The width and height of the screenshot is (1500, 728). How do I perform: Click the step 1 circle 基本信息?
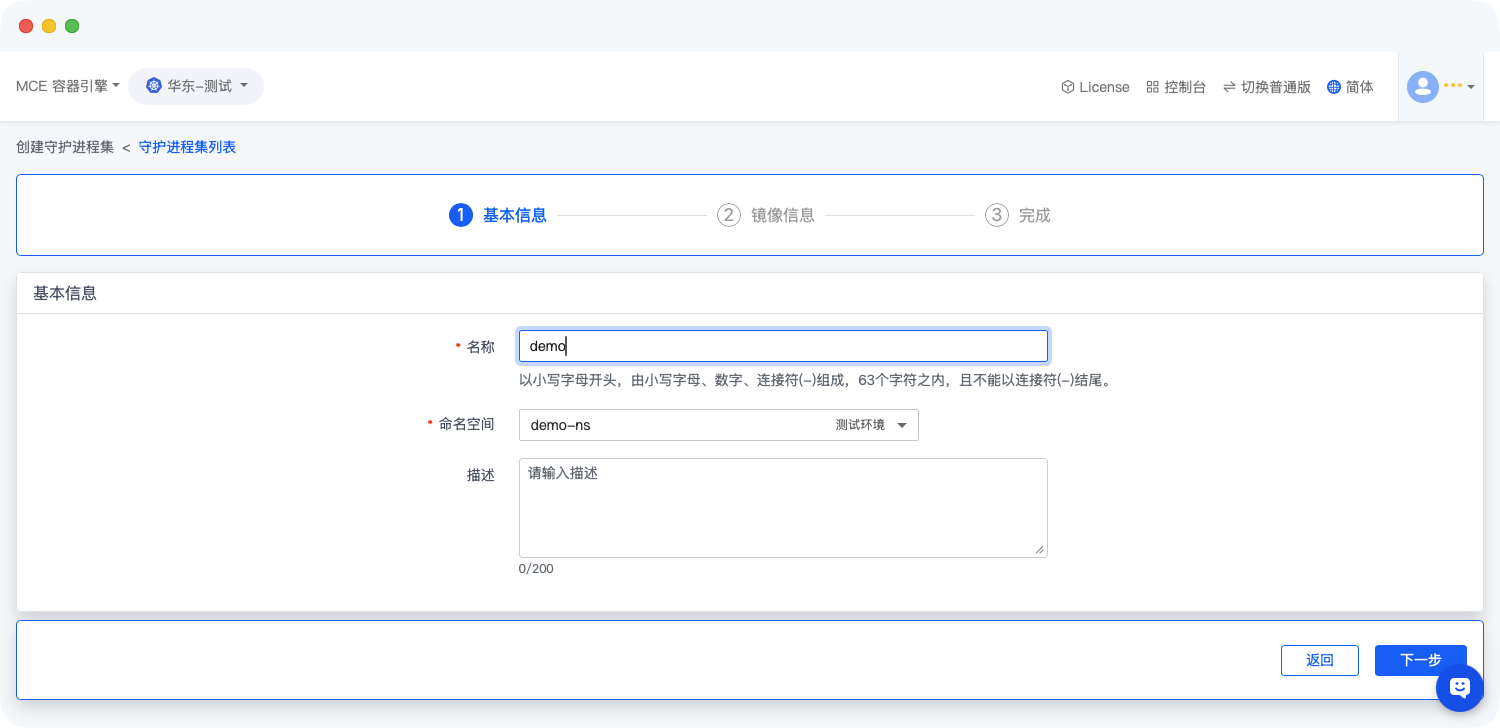[460, 215]
